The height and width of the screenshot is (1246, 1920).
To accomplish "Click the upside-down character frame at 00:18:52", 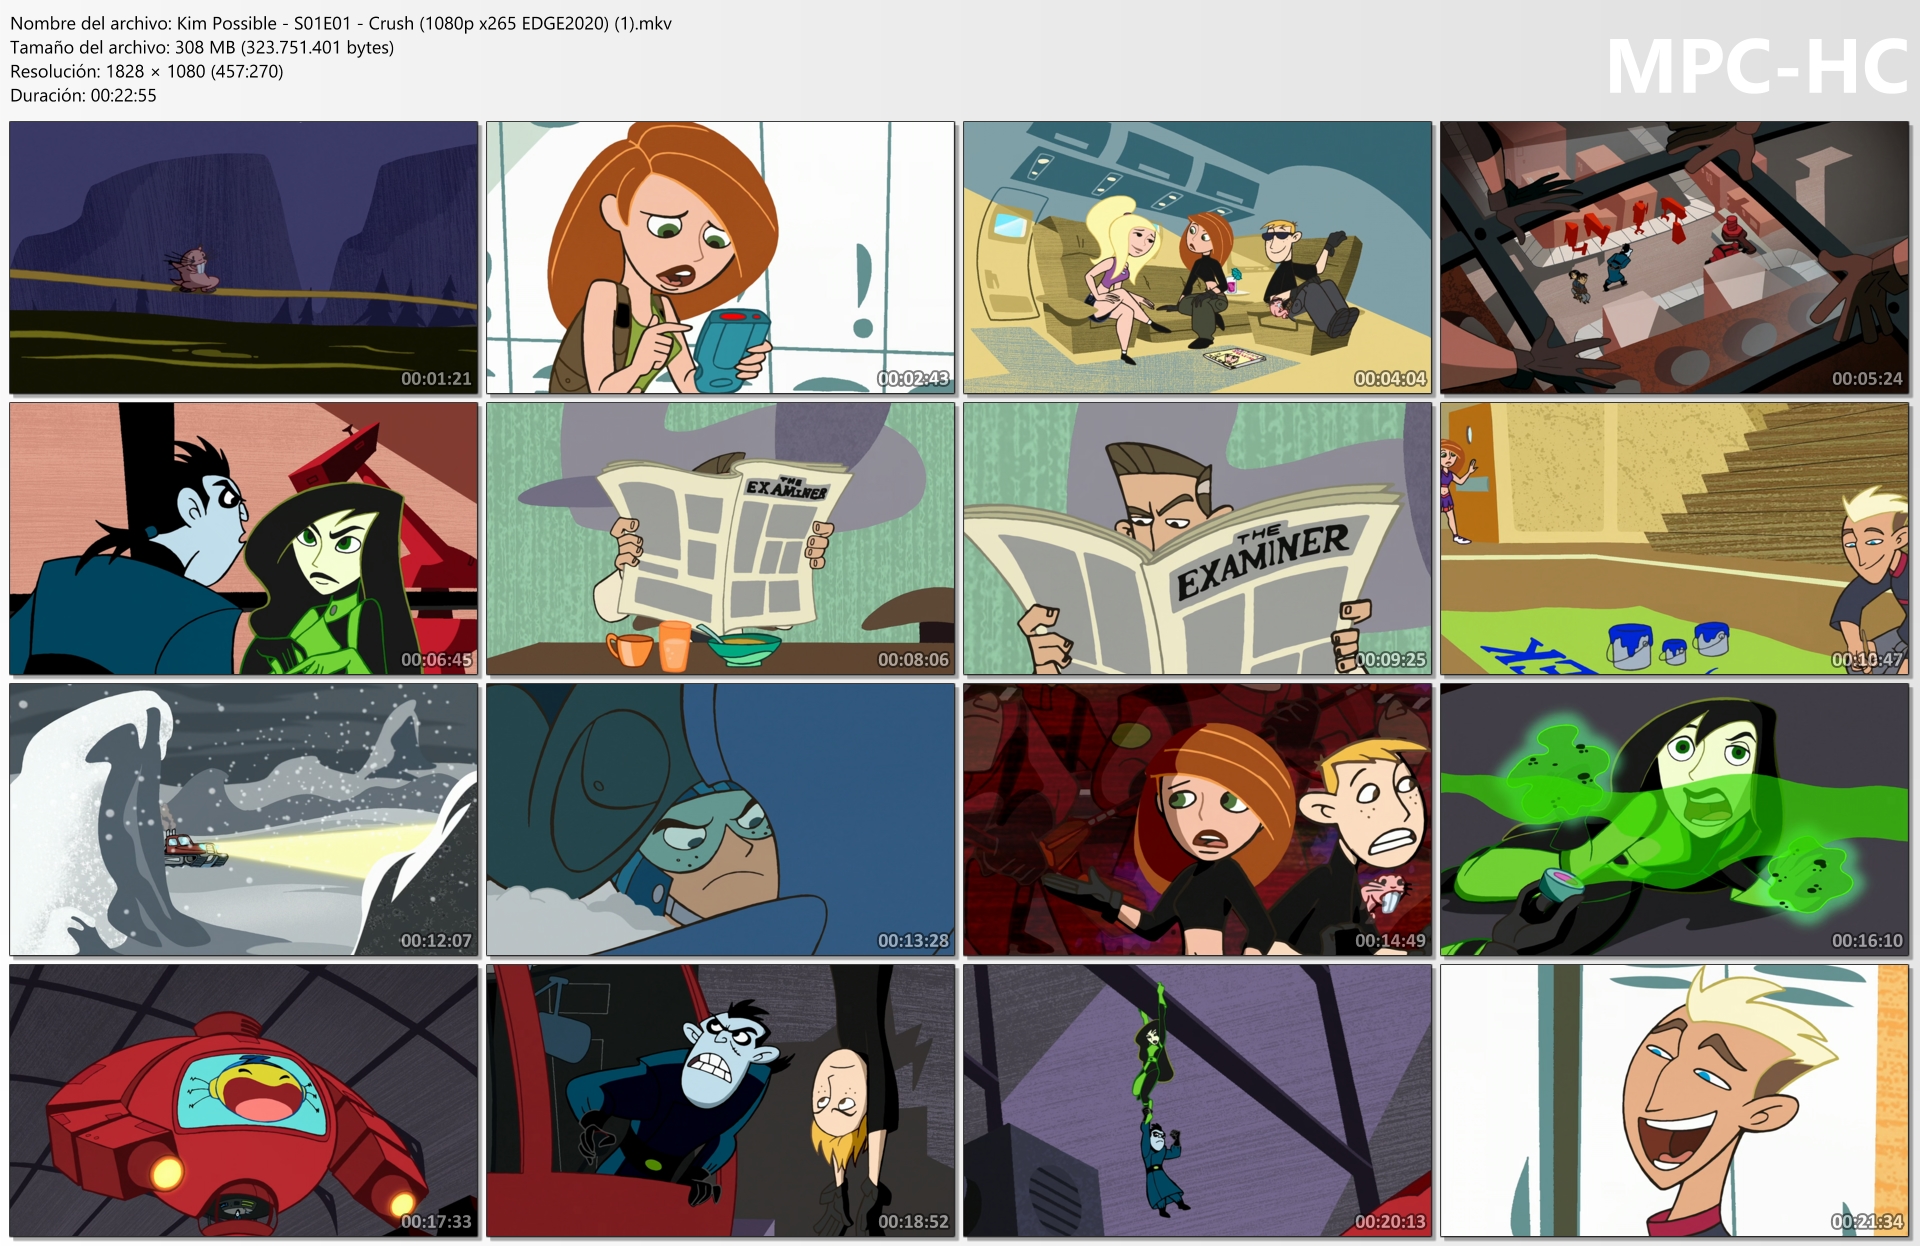I will coord(720,1101).
